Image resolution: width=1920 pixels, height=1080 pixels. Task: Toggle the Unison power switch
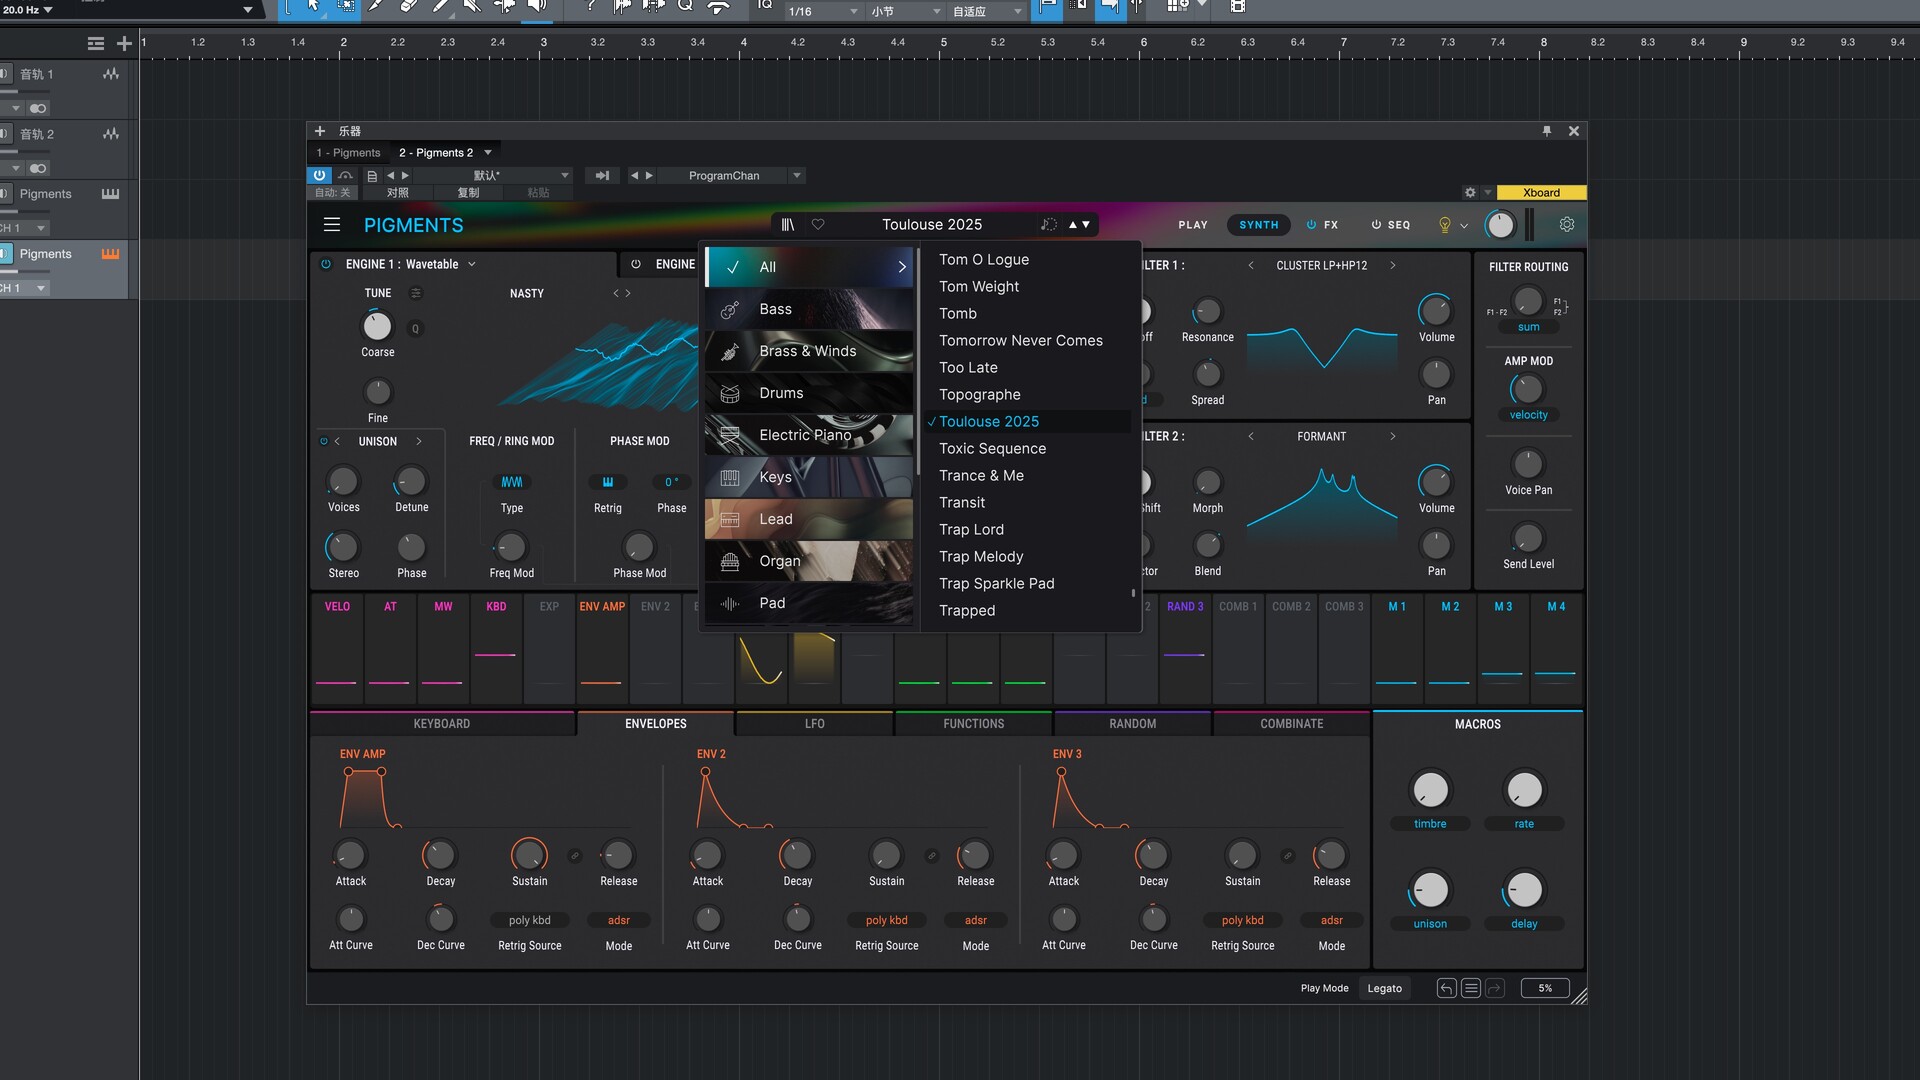pyautogui.click(x=323, y=441)
